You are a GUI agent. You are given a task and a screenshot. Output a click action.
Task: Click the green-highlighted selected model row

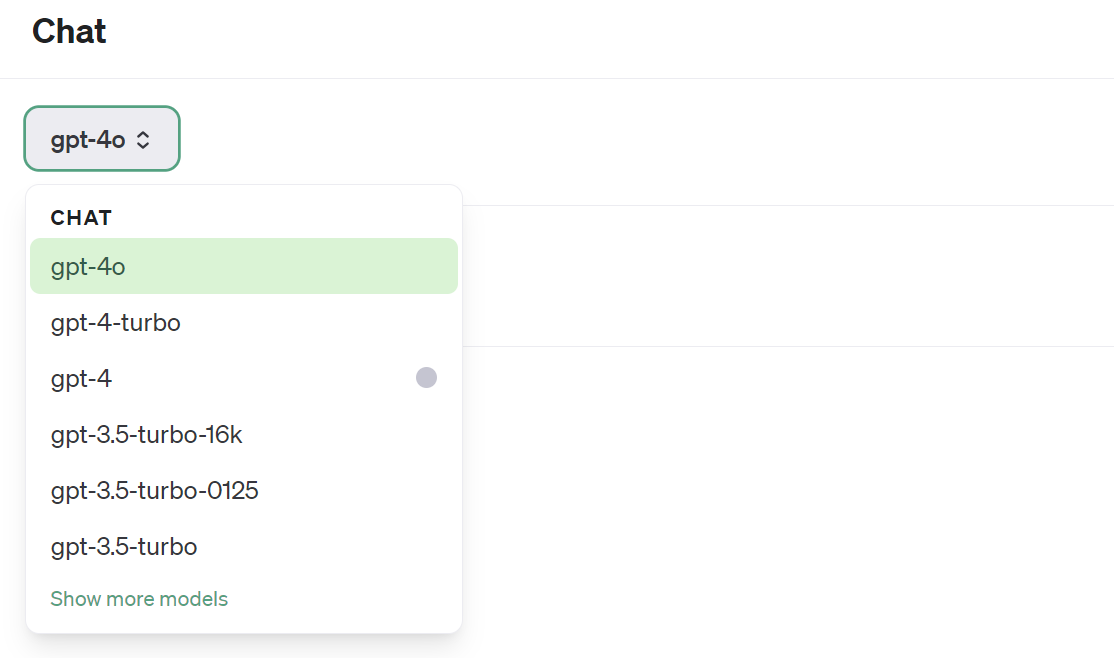pos(244,266)
